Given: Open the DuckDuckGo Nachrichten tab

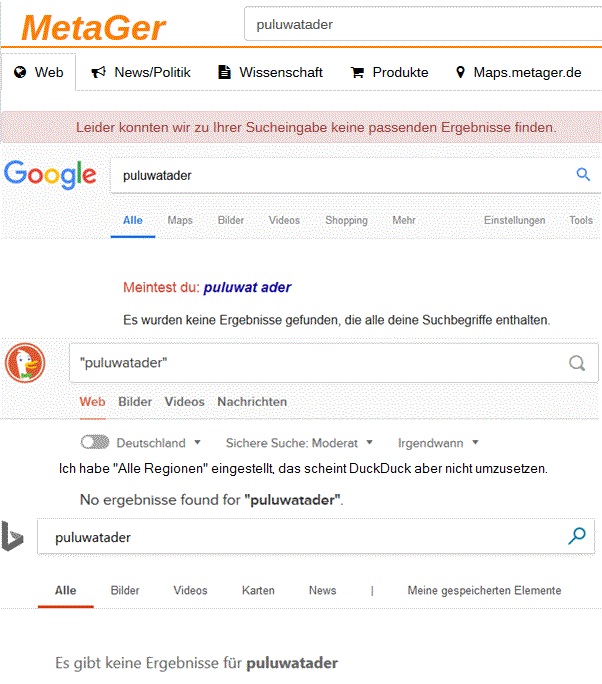Looking at the screenshot, I should 252,402.
